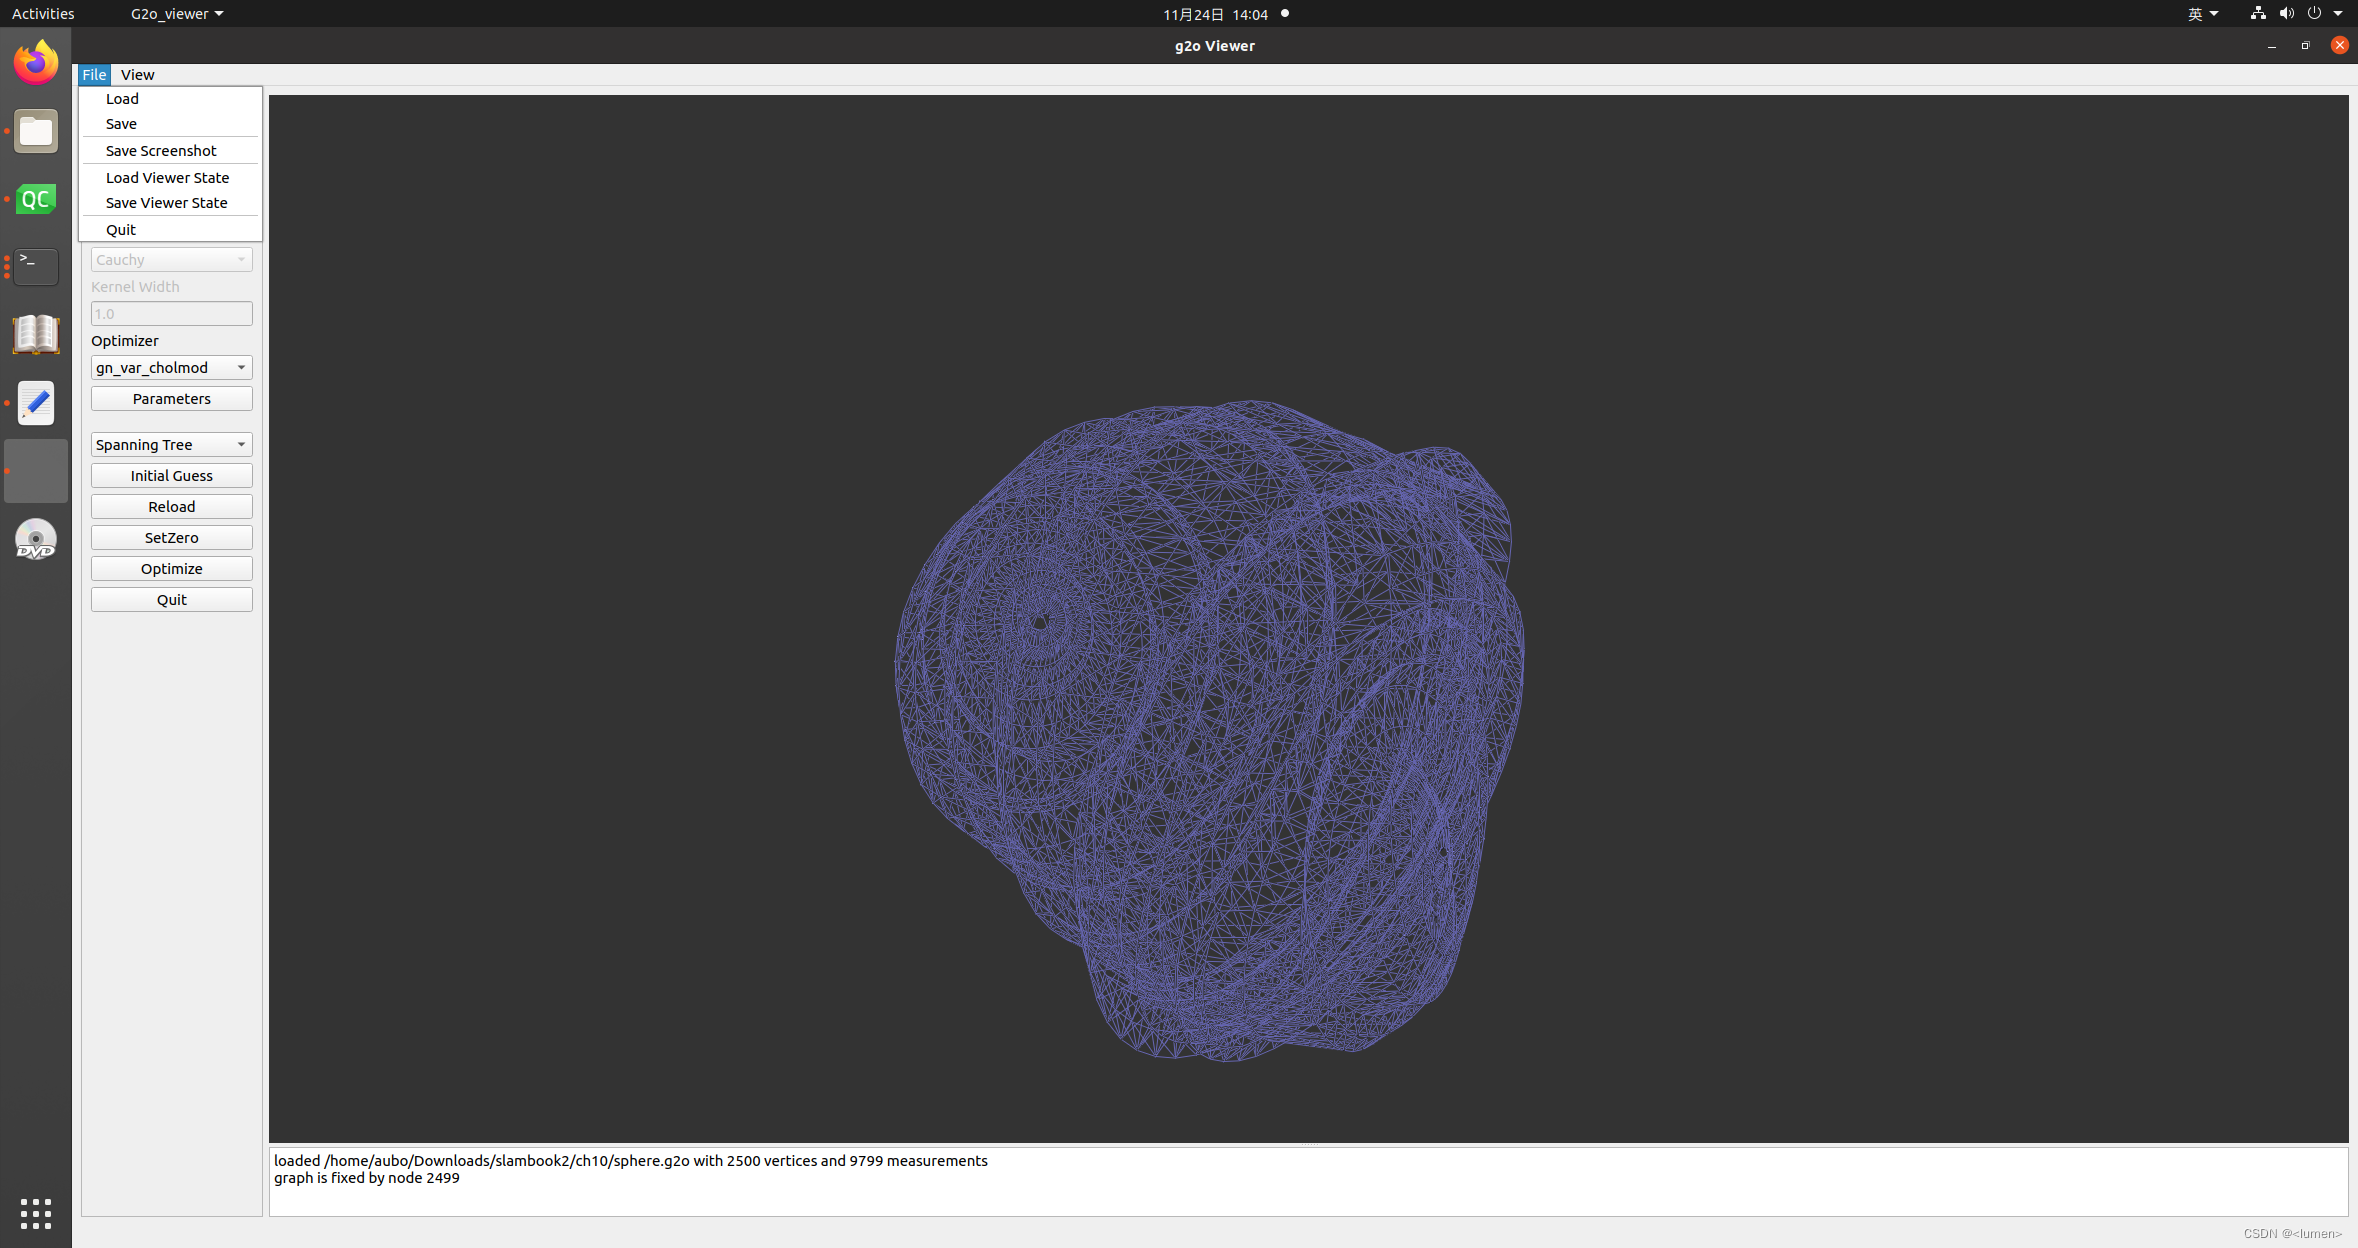Viewport: 2358px width, 1248px height.
Task: Open the G2o_viewer app menu
Action: pyautogui.click(x=177, y=14)
